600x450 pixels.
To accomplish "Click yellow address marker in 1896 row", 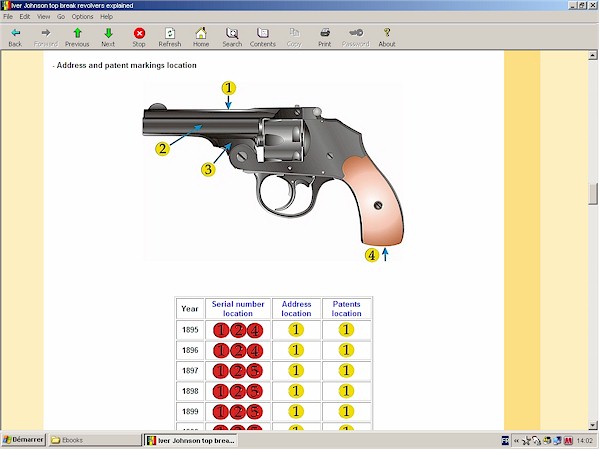I will [x=296, y=350].
